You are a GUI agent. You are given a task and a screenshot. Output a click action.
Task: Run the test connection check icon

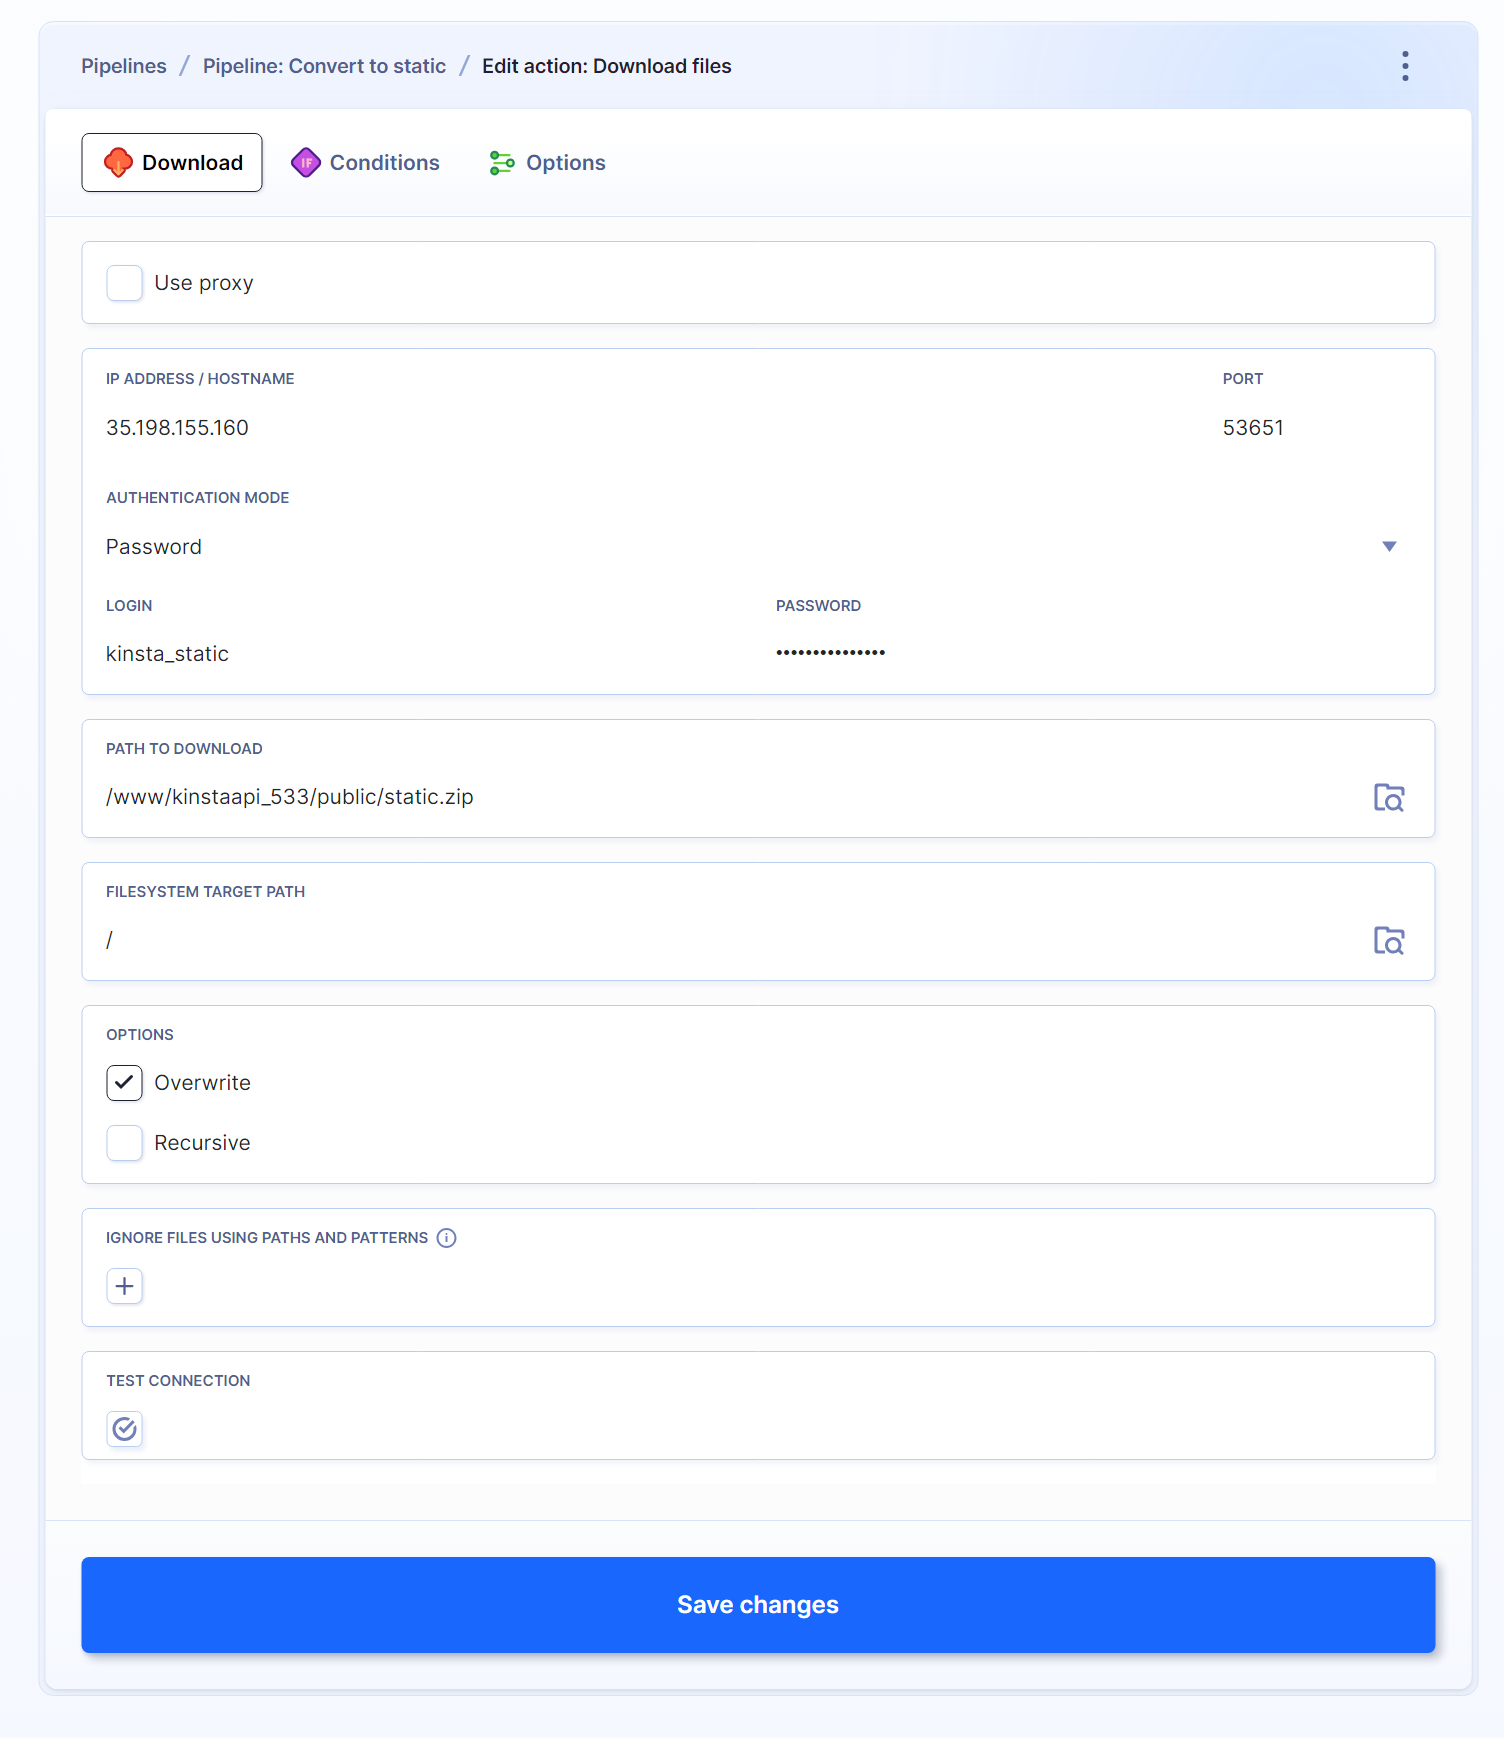(125, 1429)
